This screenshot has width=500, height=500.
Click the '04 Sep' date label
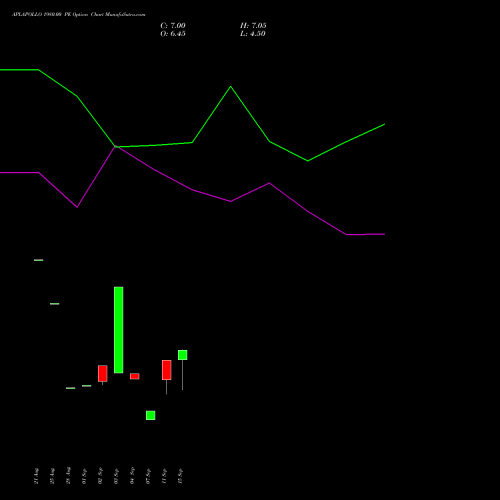point(132,476)
